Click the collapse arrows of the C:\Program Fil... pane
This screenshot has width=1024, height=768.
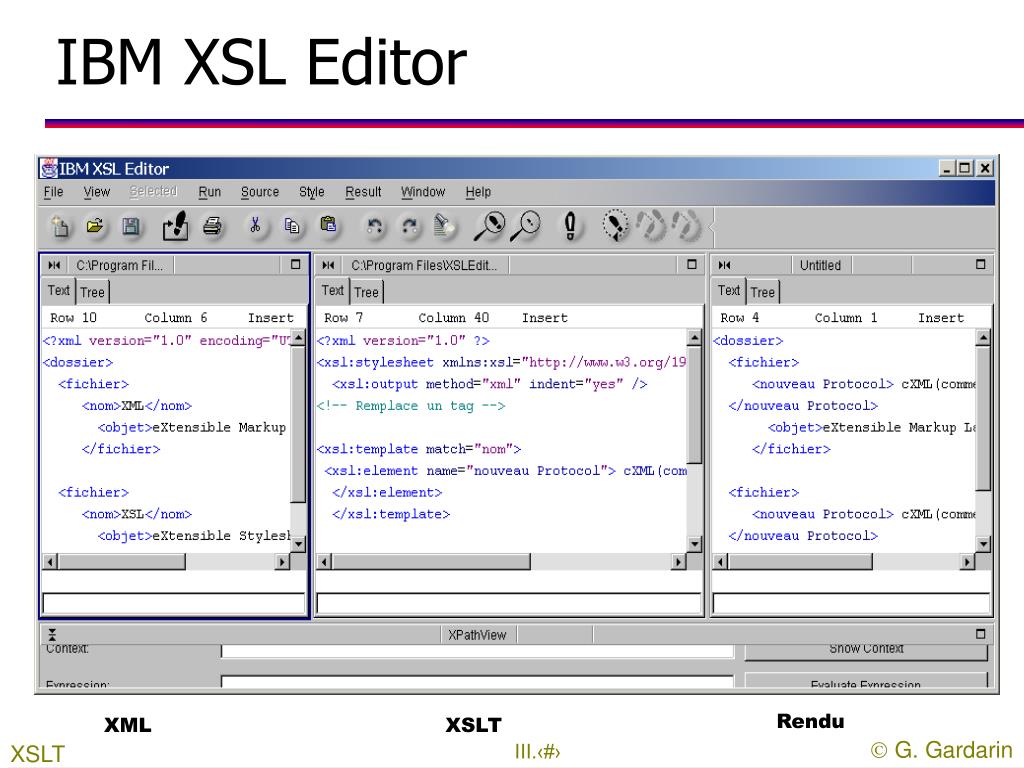click(54, 265)
